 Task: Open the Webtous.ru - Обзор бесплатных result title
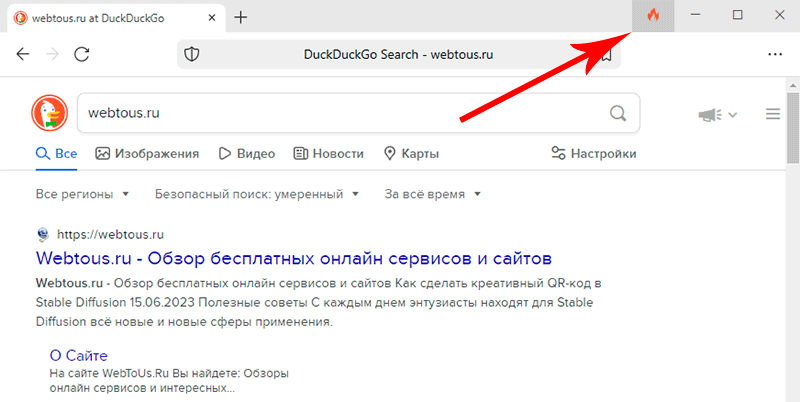click(x=294, y=259)
